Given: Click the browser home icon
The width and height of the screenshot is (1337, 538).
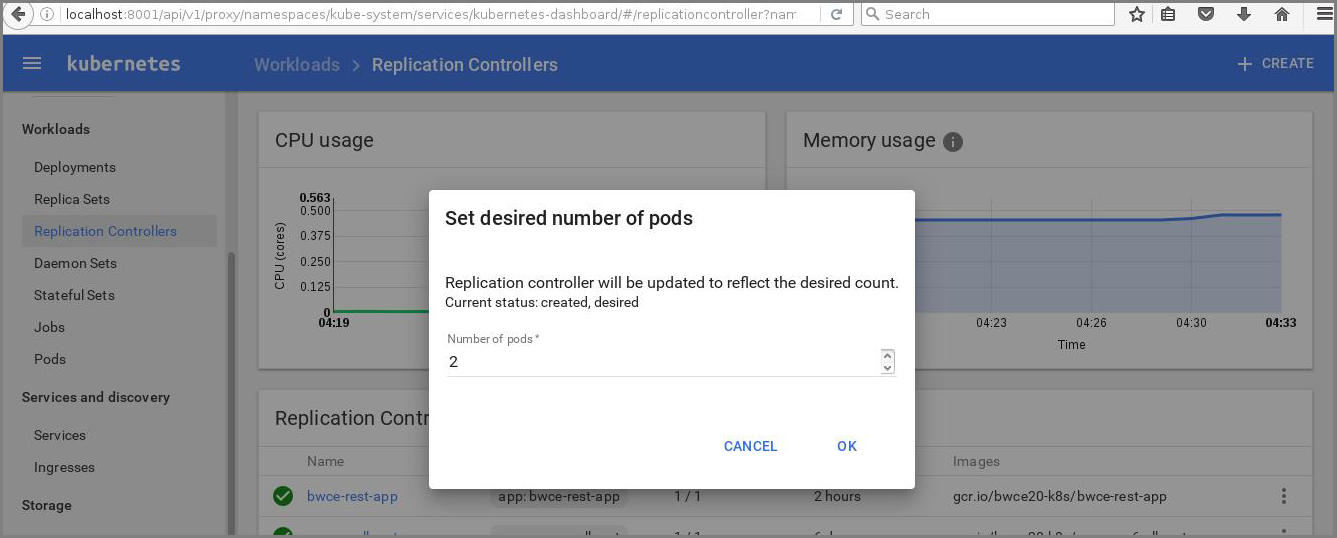Looking at the screenshot, I should tap(1282, 15).
